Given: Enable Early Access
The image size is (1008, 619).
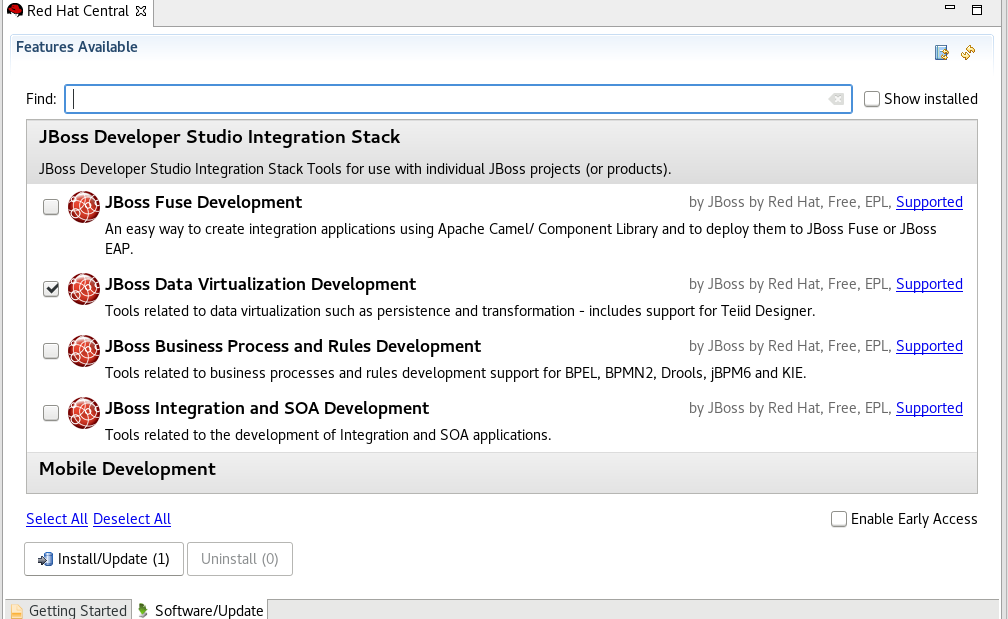Looking at the screenshot, I should pyautogui.click(x=838, y=519).
